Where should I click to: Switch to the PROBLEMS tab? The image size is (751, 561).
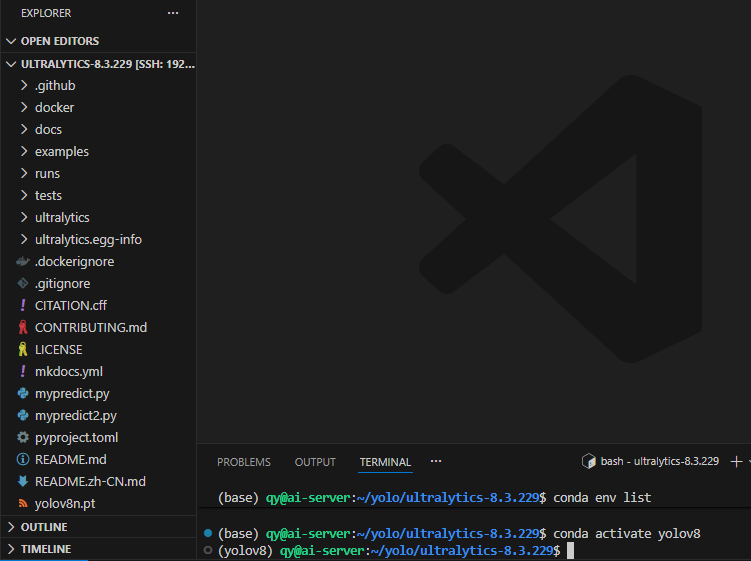[244, 462]
